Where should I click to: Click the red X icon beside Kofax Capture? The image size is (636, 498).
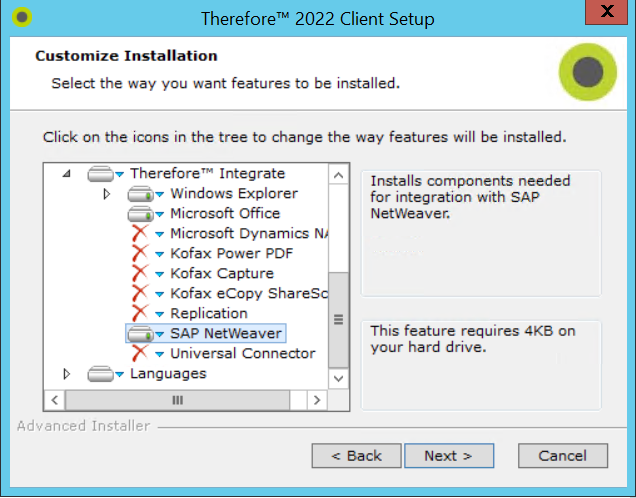pos(140,274)
